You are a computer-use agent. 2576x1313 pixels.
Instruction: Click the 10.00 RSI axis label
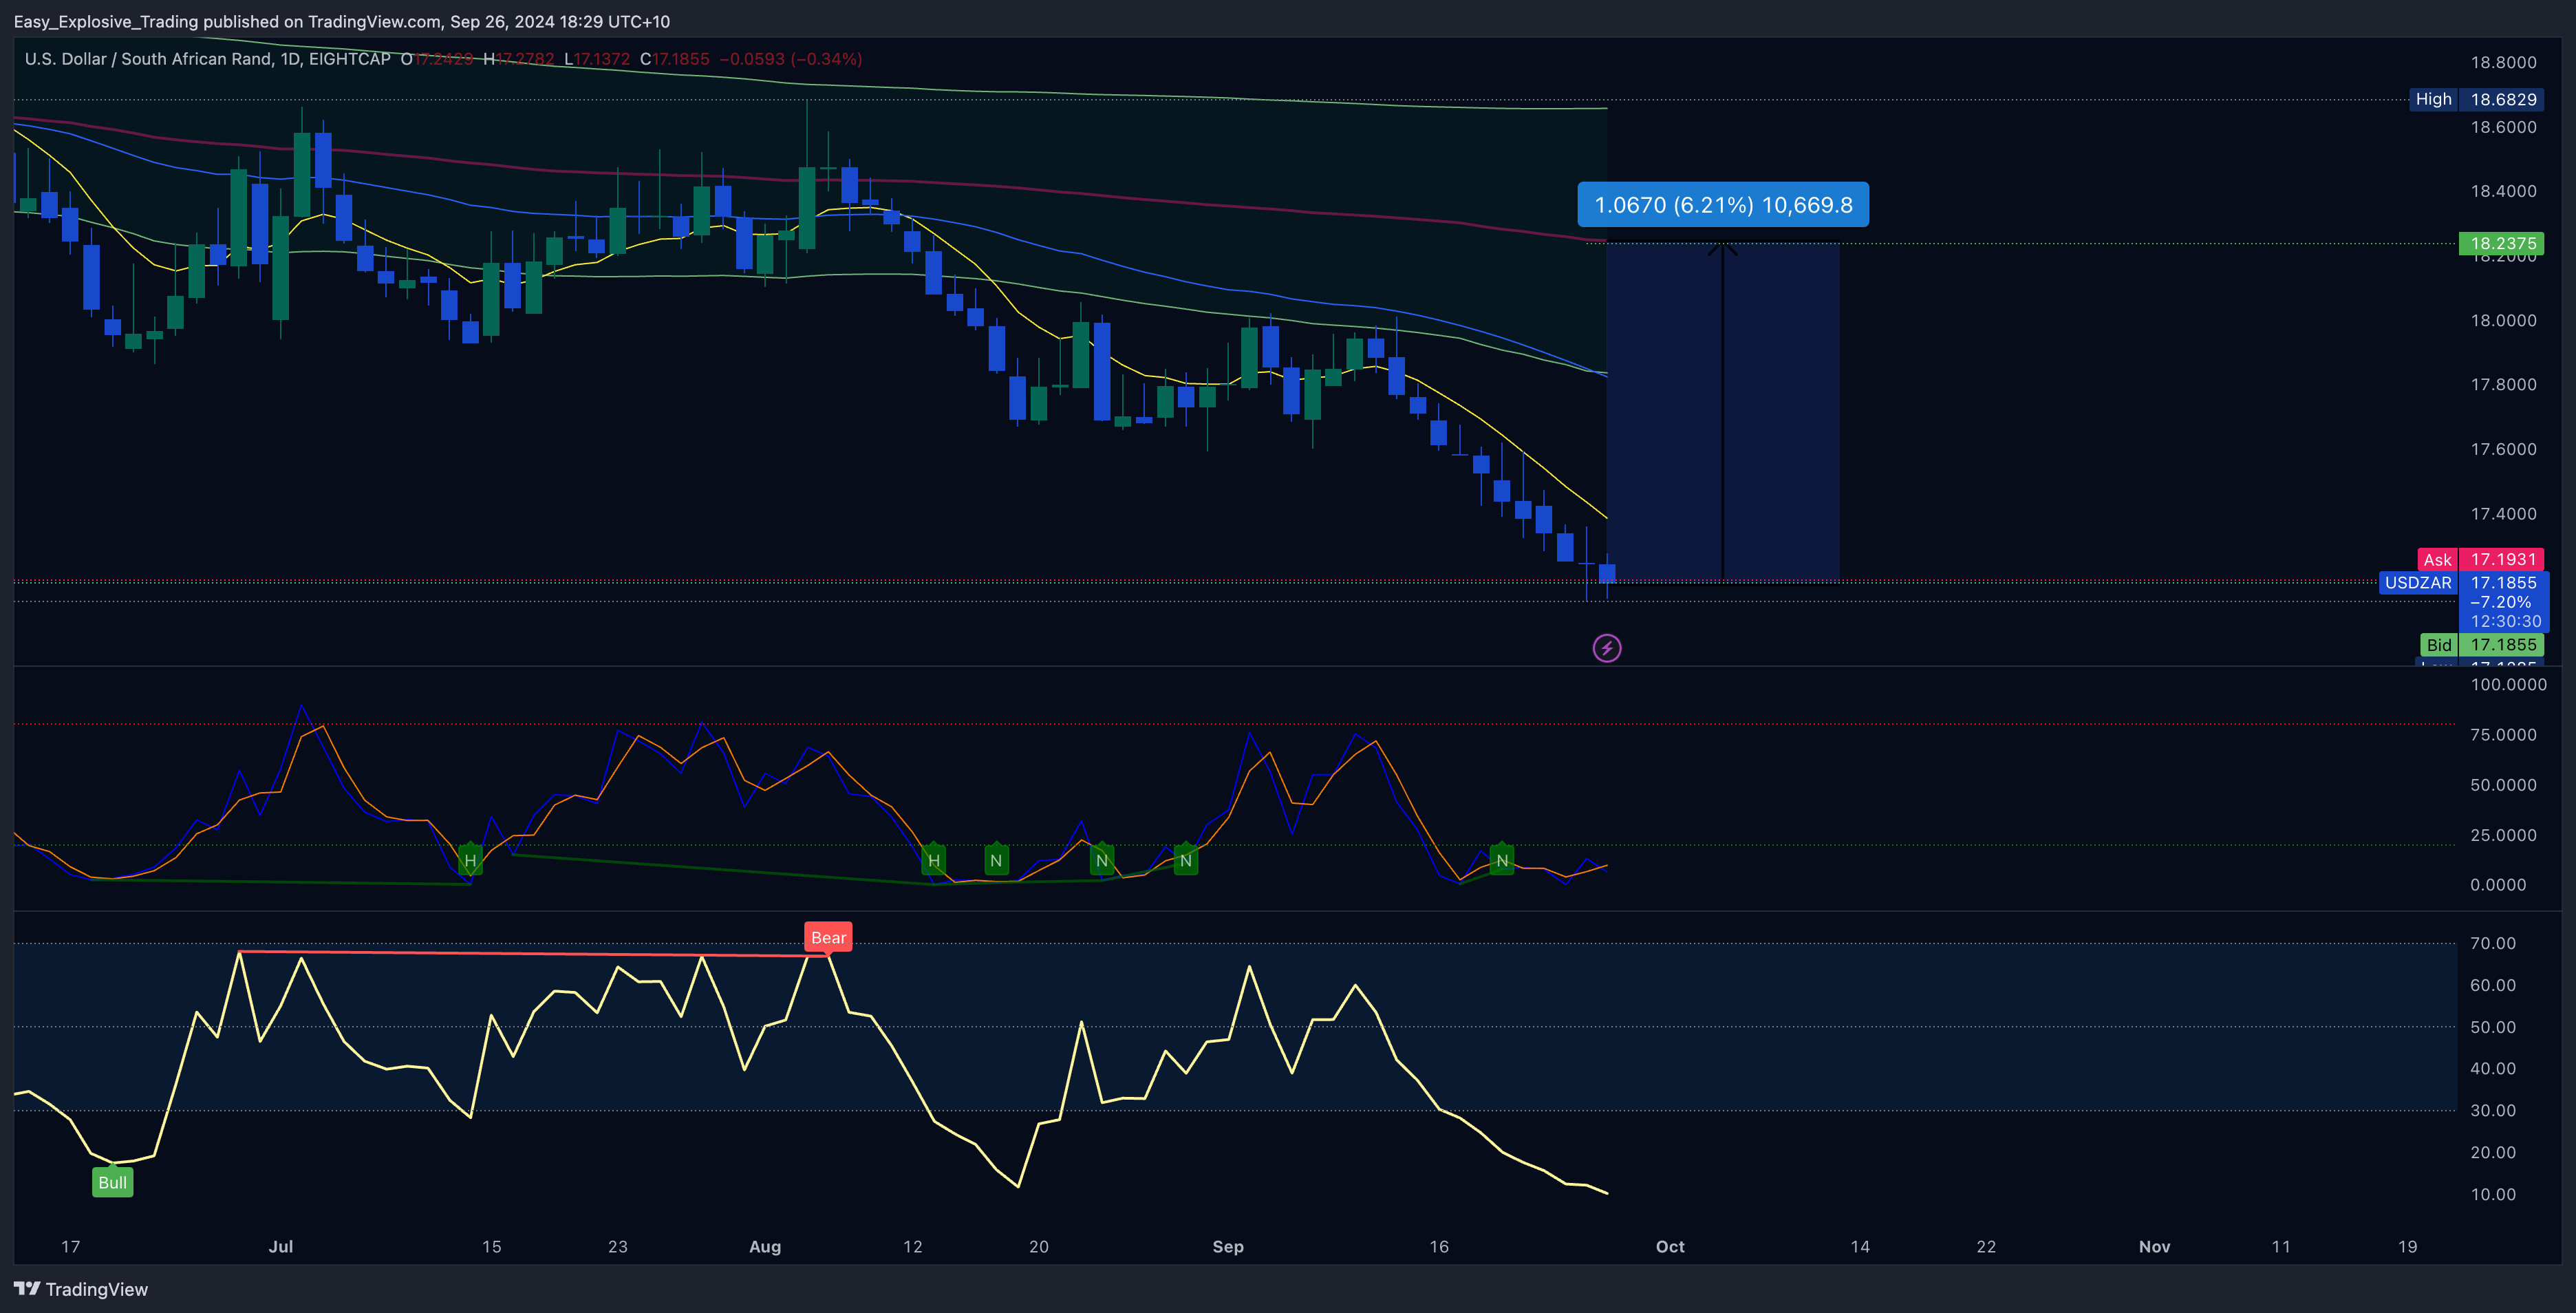[x=2492, y=1194]
